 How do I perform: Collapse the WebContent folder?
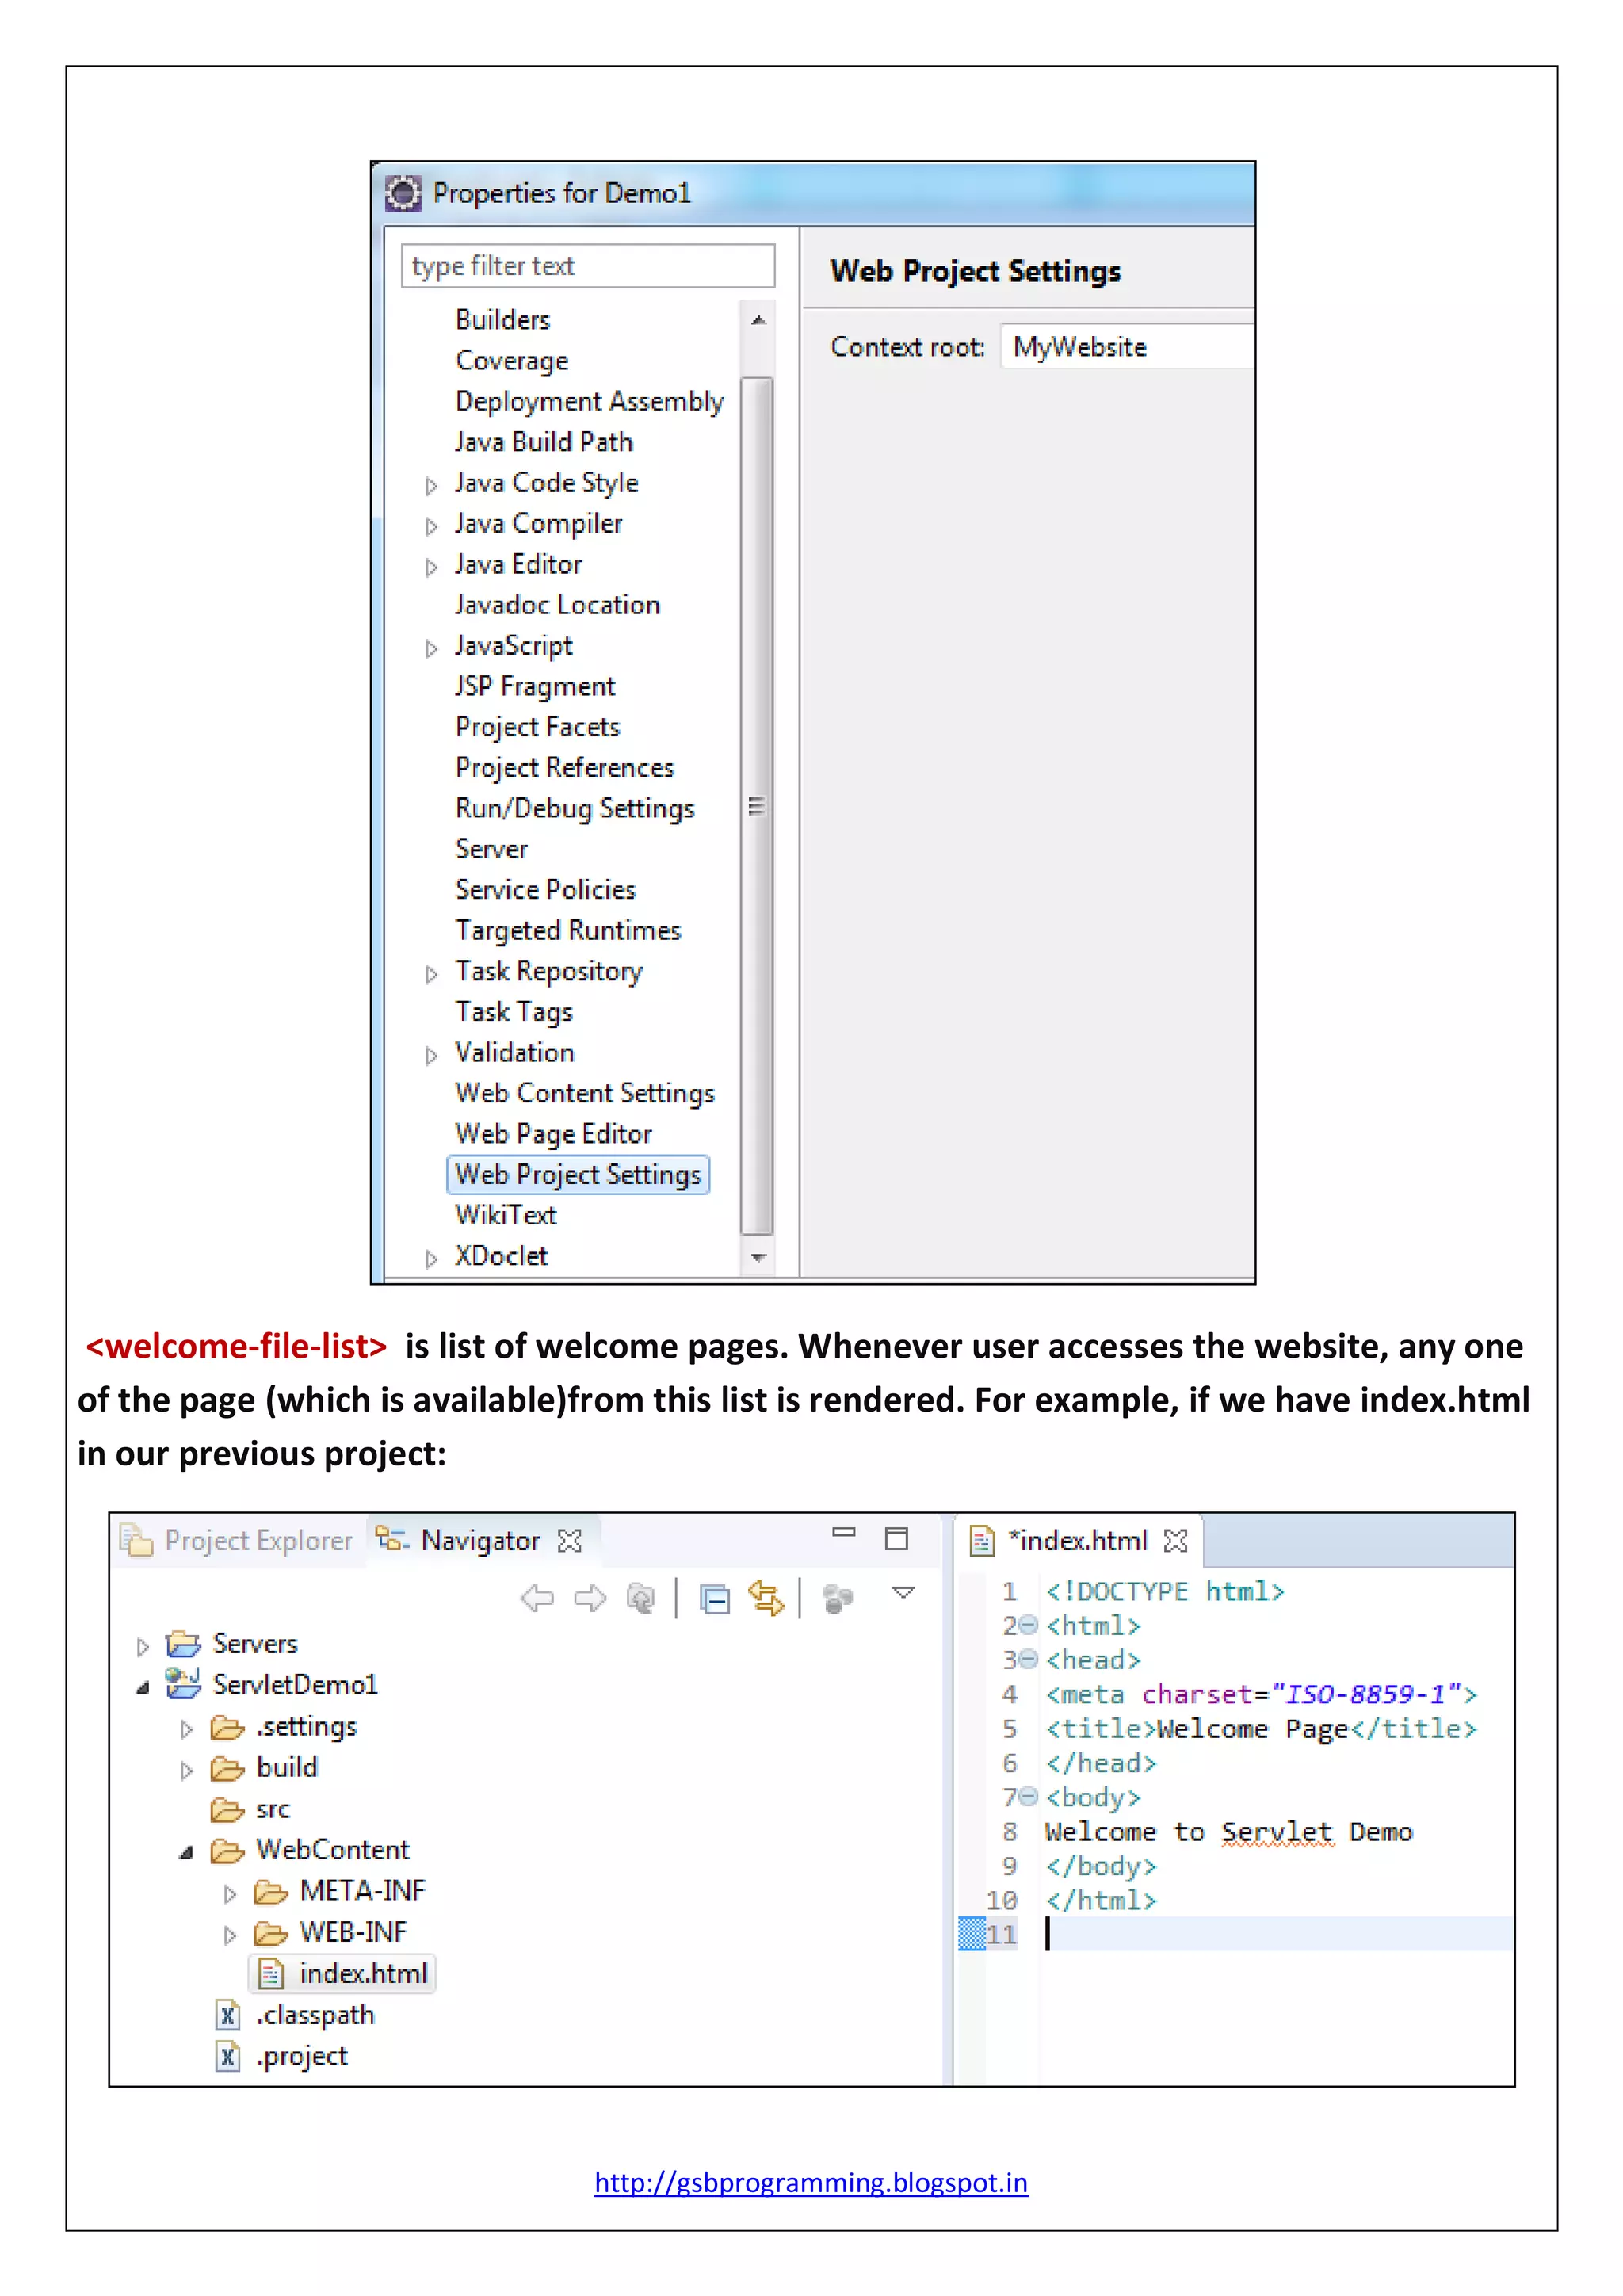[x=186, y=1853]
